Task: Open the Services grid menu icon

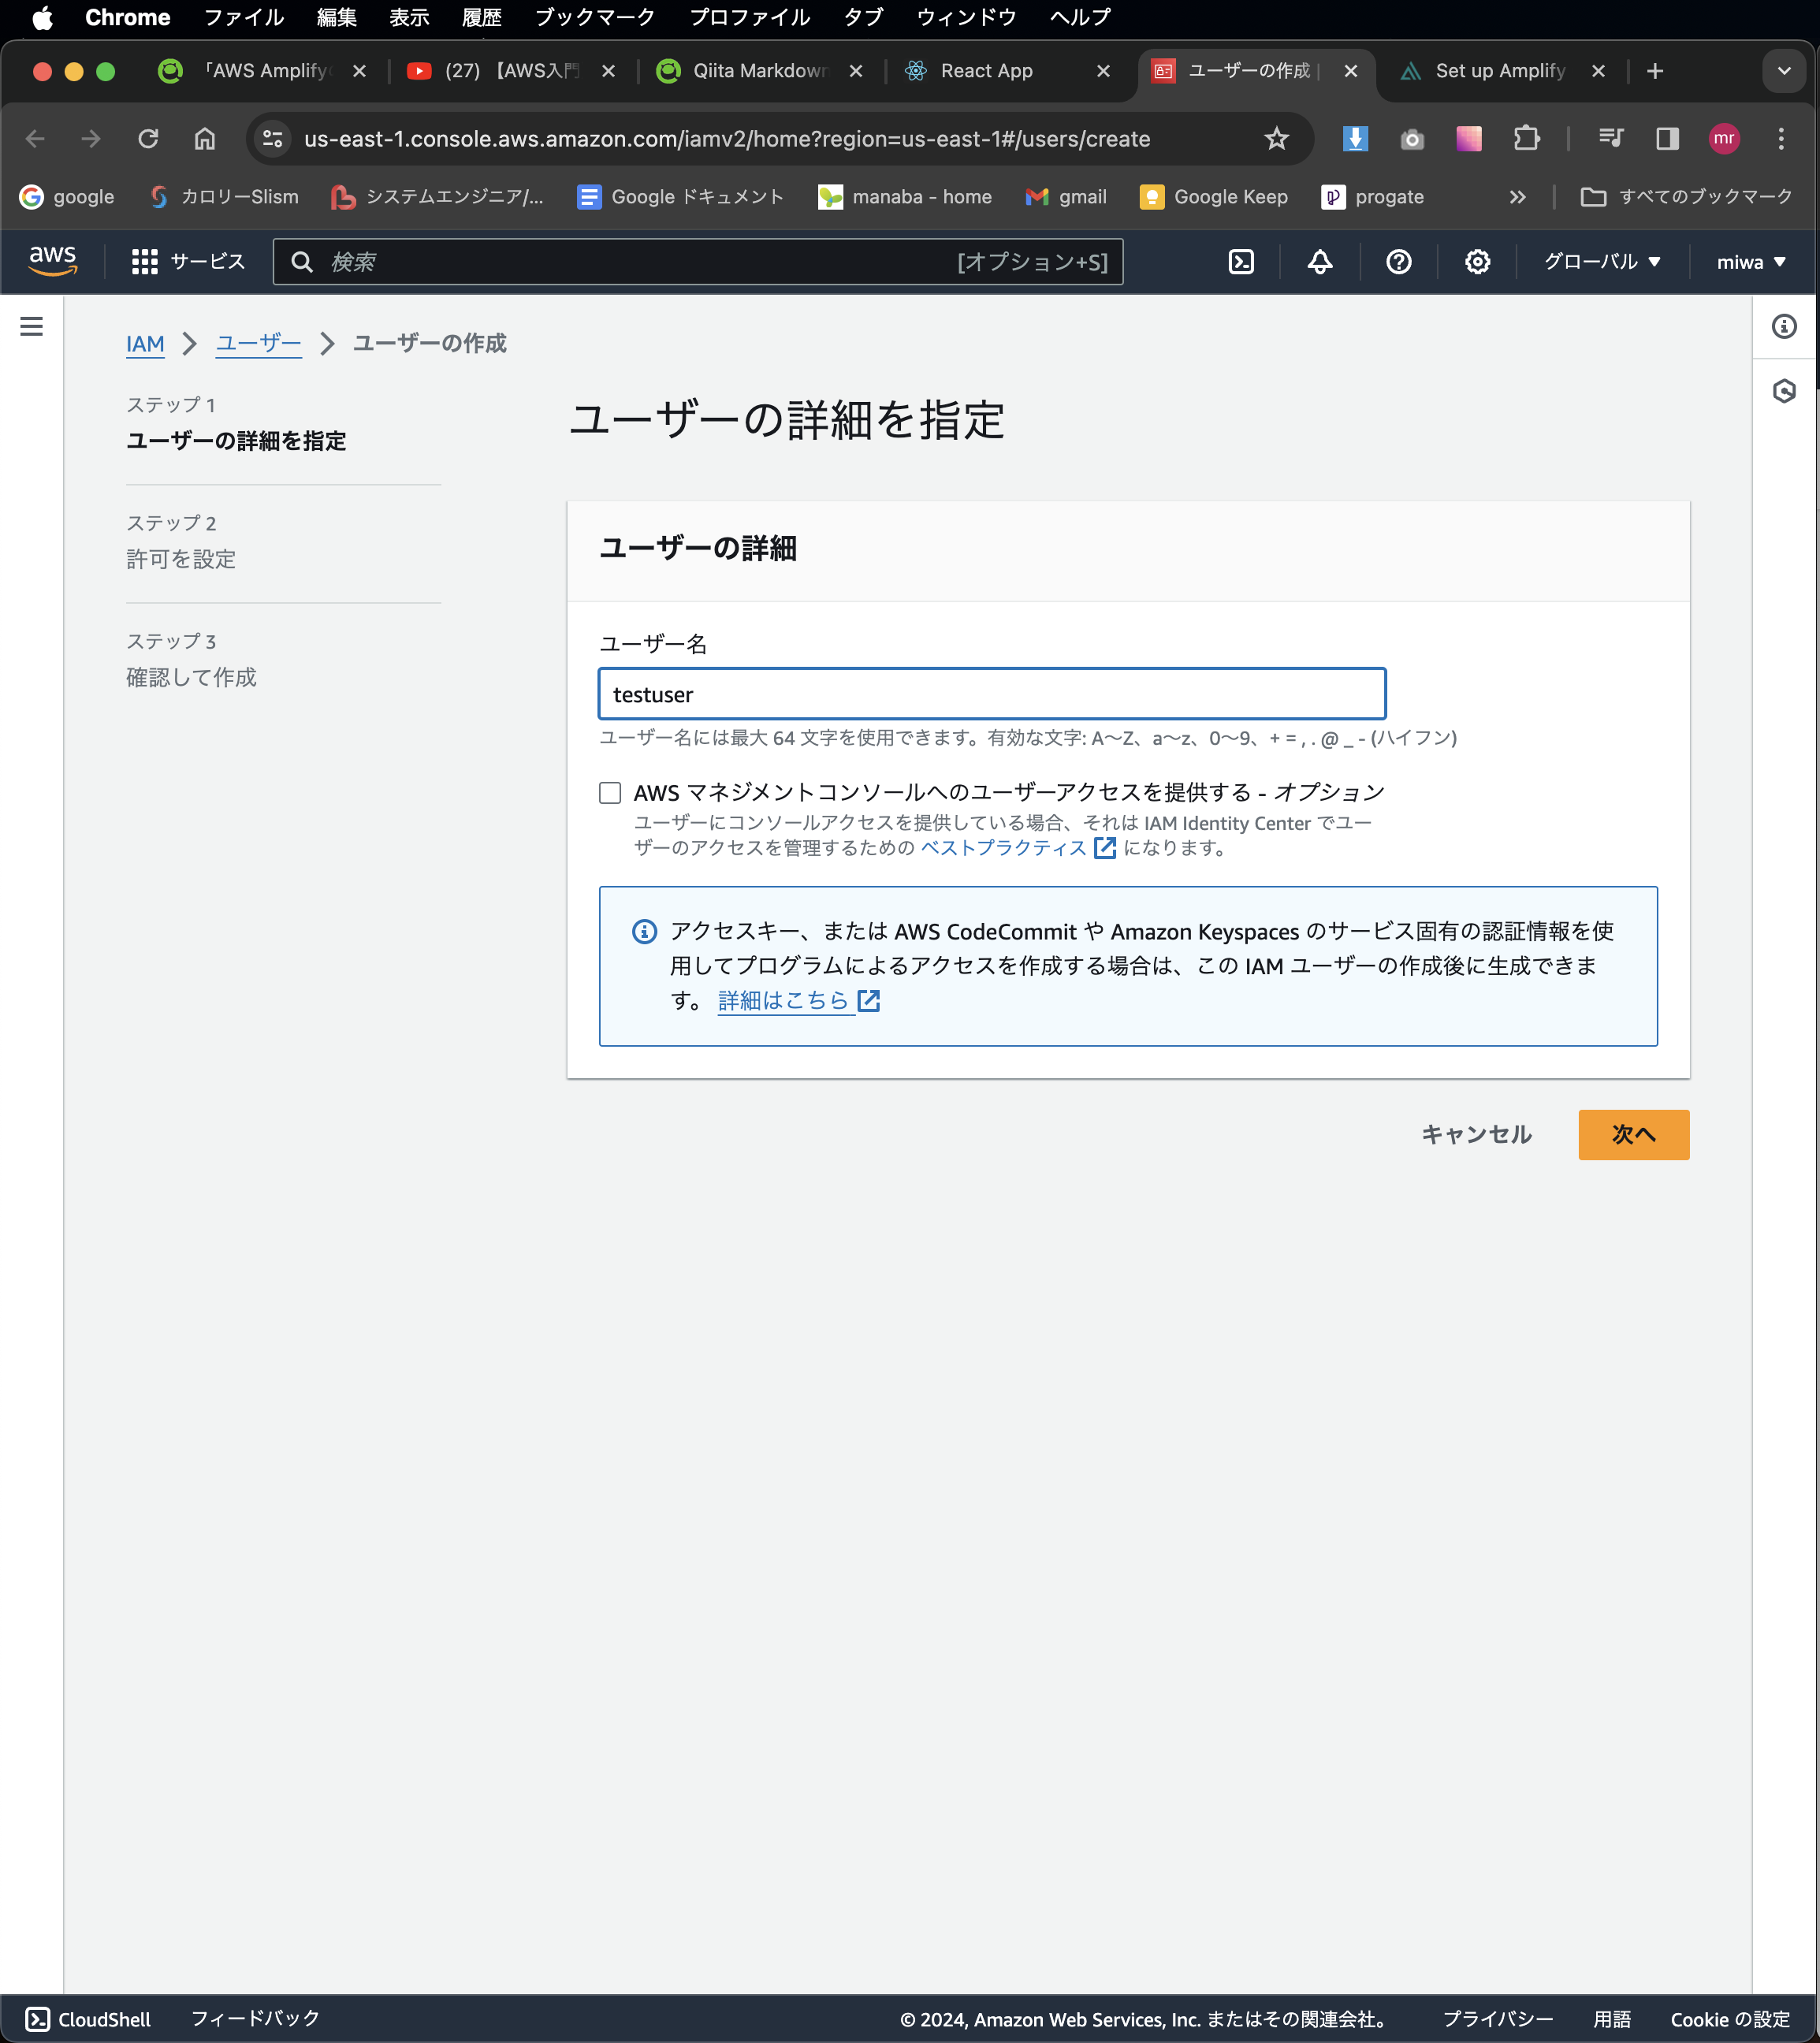Action: [x=144, y=261]
